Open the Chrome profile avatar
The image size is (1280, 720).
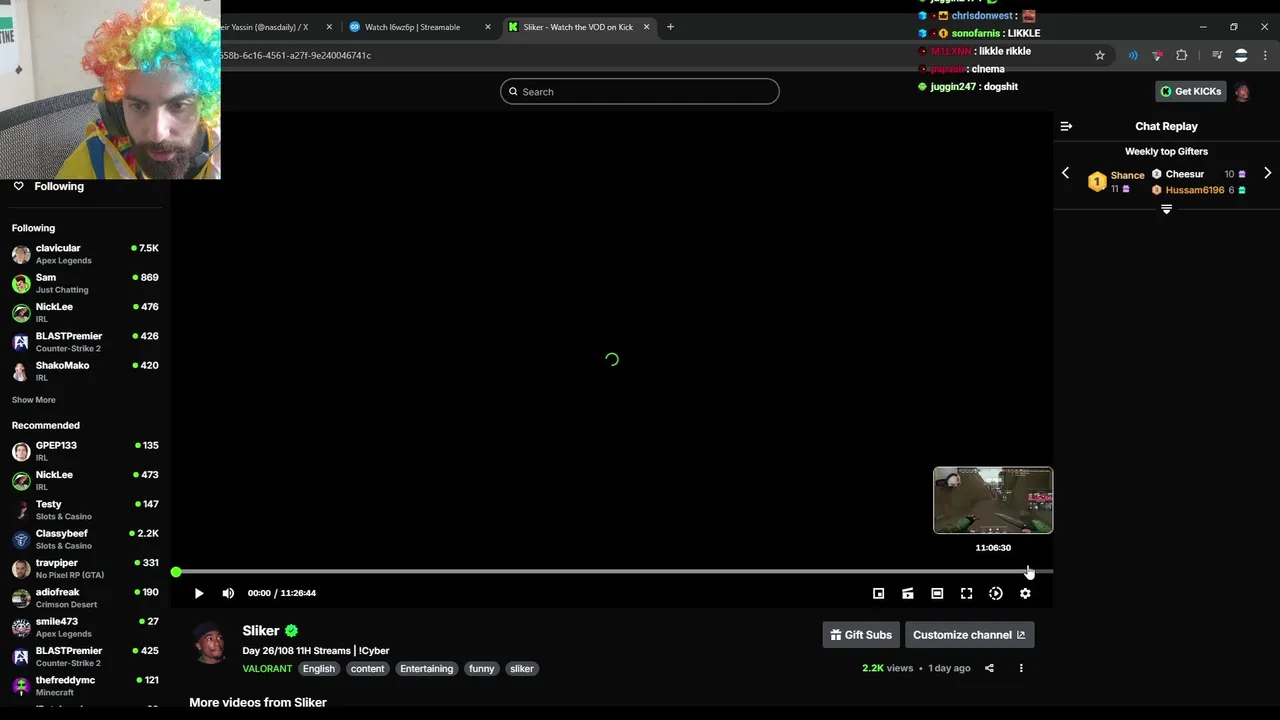(1241, 55)
